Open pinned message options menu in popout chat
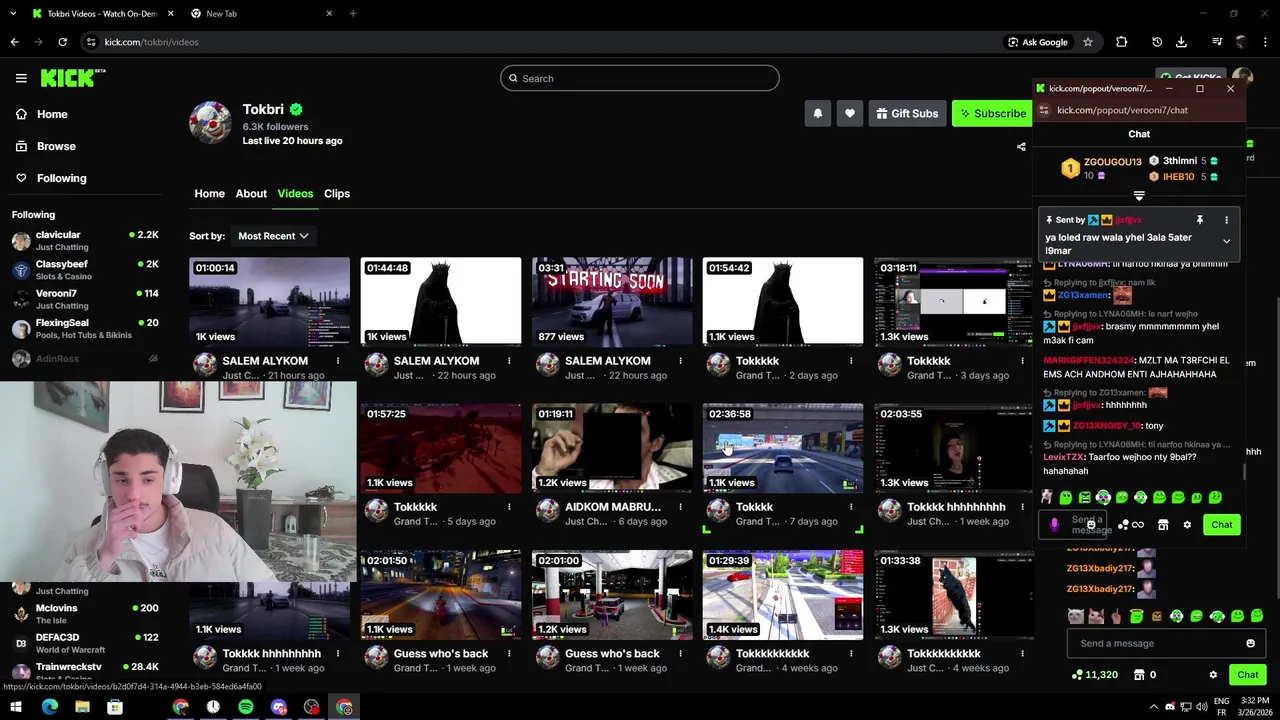Screen dimensions: 1280x720 1226,220
